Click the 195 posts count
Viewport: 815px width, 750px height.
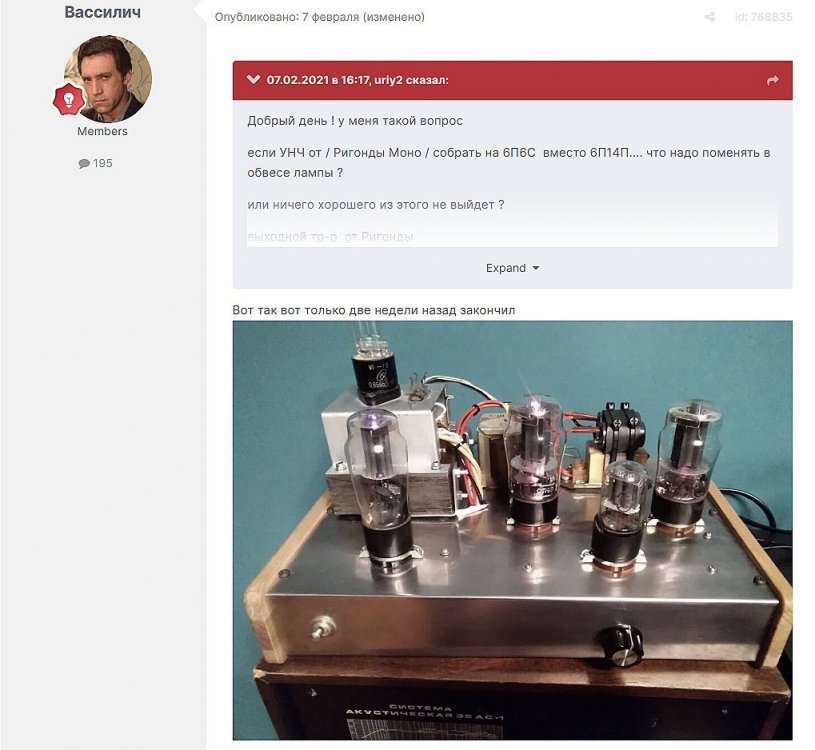102,163
